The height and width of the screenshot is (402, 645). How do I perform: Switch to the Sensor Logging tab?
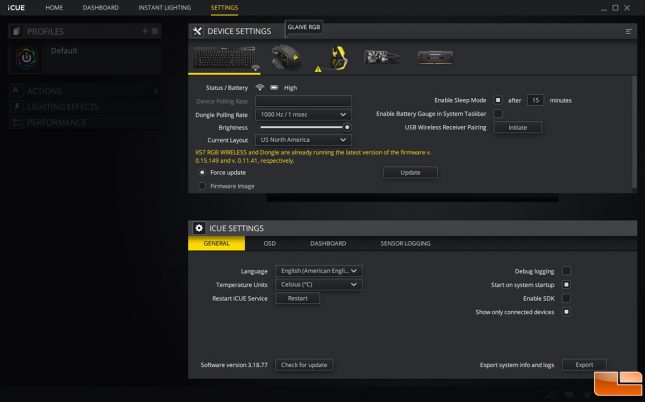point(405,243)
